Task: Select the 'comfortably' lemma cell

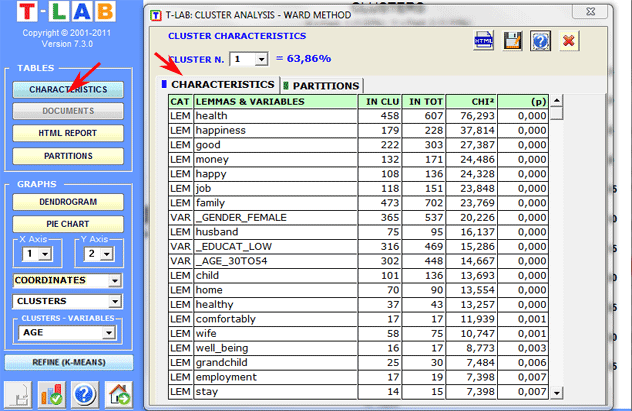Action: [x=276, y=319]
